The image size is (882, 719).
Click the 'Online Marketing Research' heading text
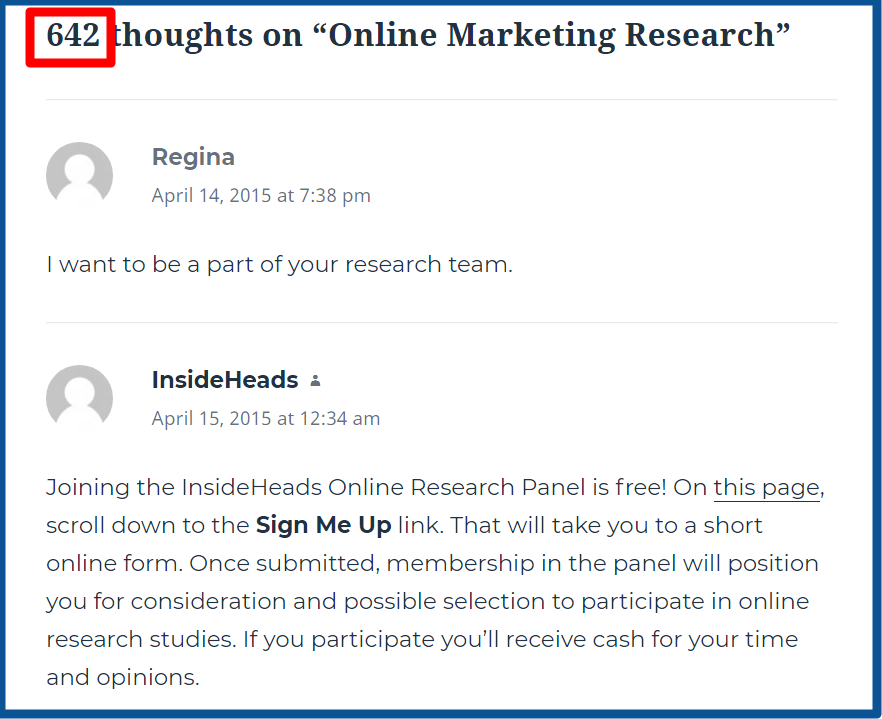tap(550, 35)
